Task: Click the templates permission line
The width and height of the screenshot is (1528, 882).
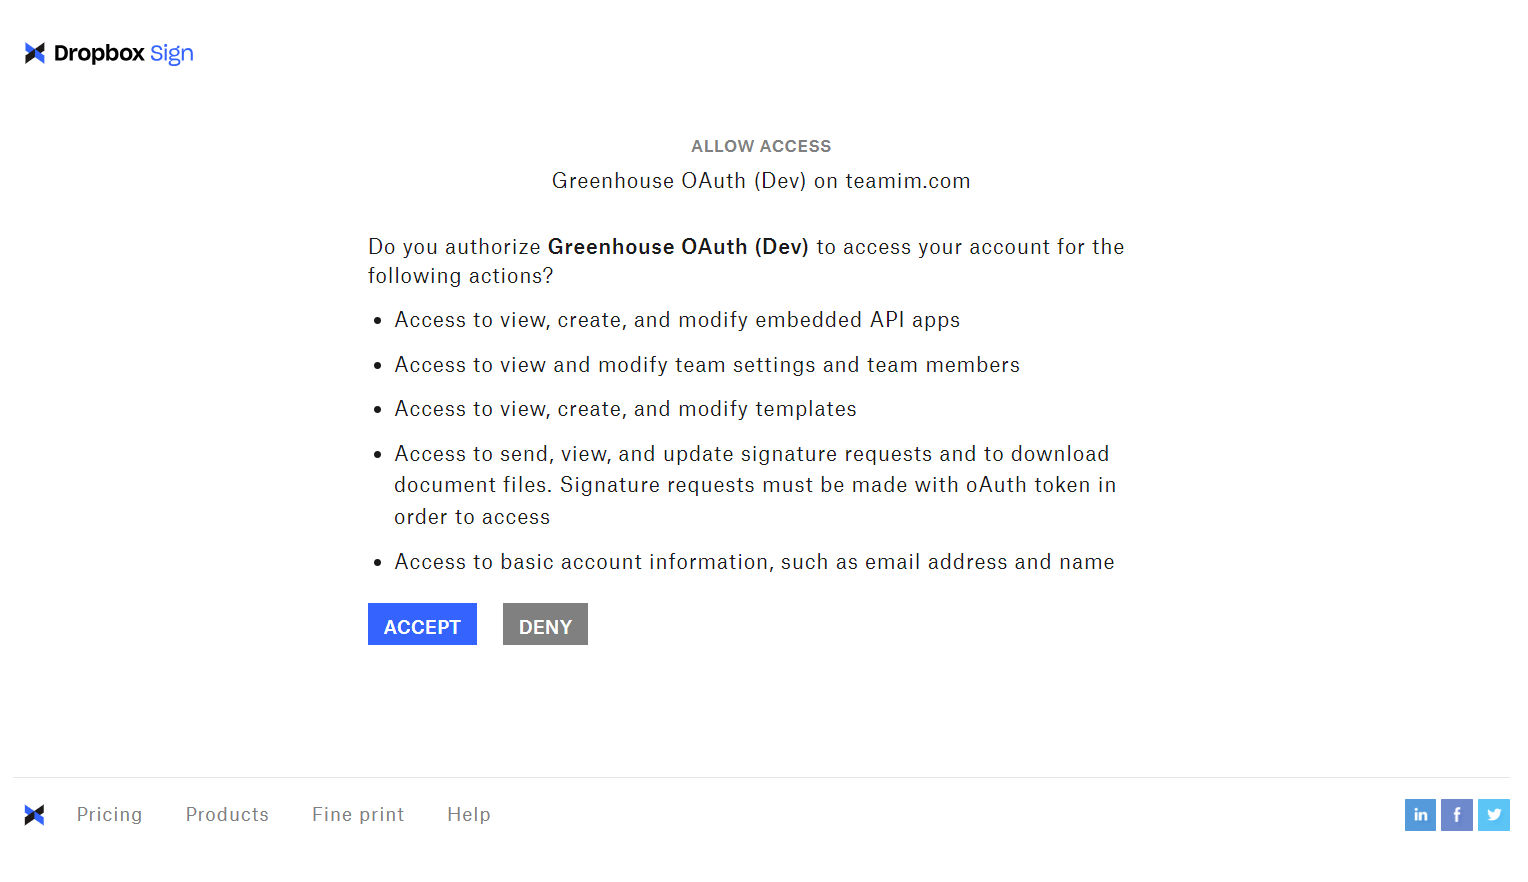Action: 625,409
